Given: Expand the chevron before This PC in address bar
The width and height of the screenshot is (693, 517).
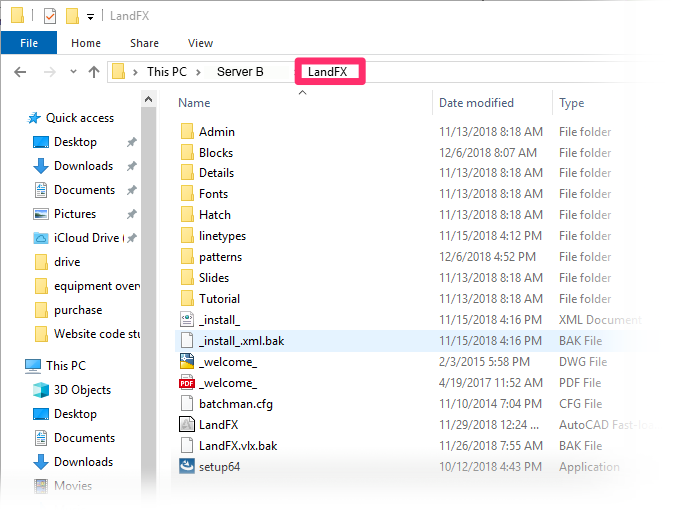Looking at the screenshot, I should 136,72.
